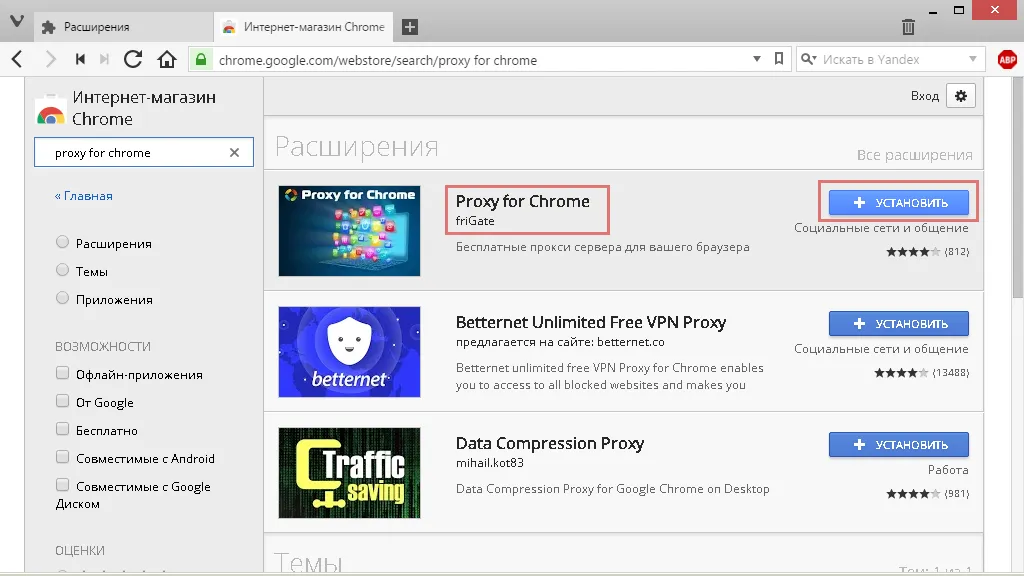Click the search engine magnifier icon
This screenshot has height=576, width=1024.
[x=808, y=59]
